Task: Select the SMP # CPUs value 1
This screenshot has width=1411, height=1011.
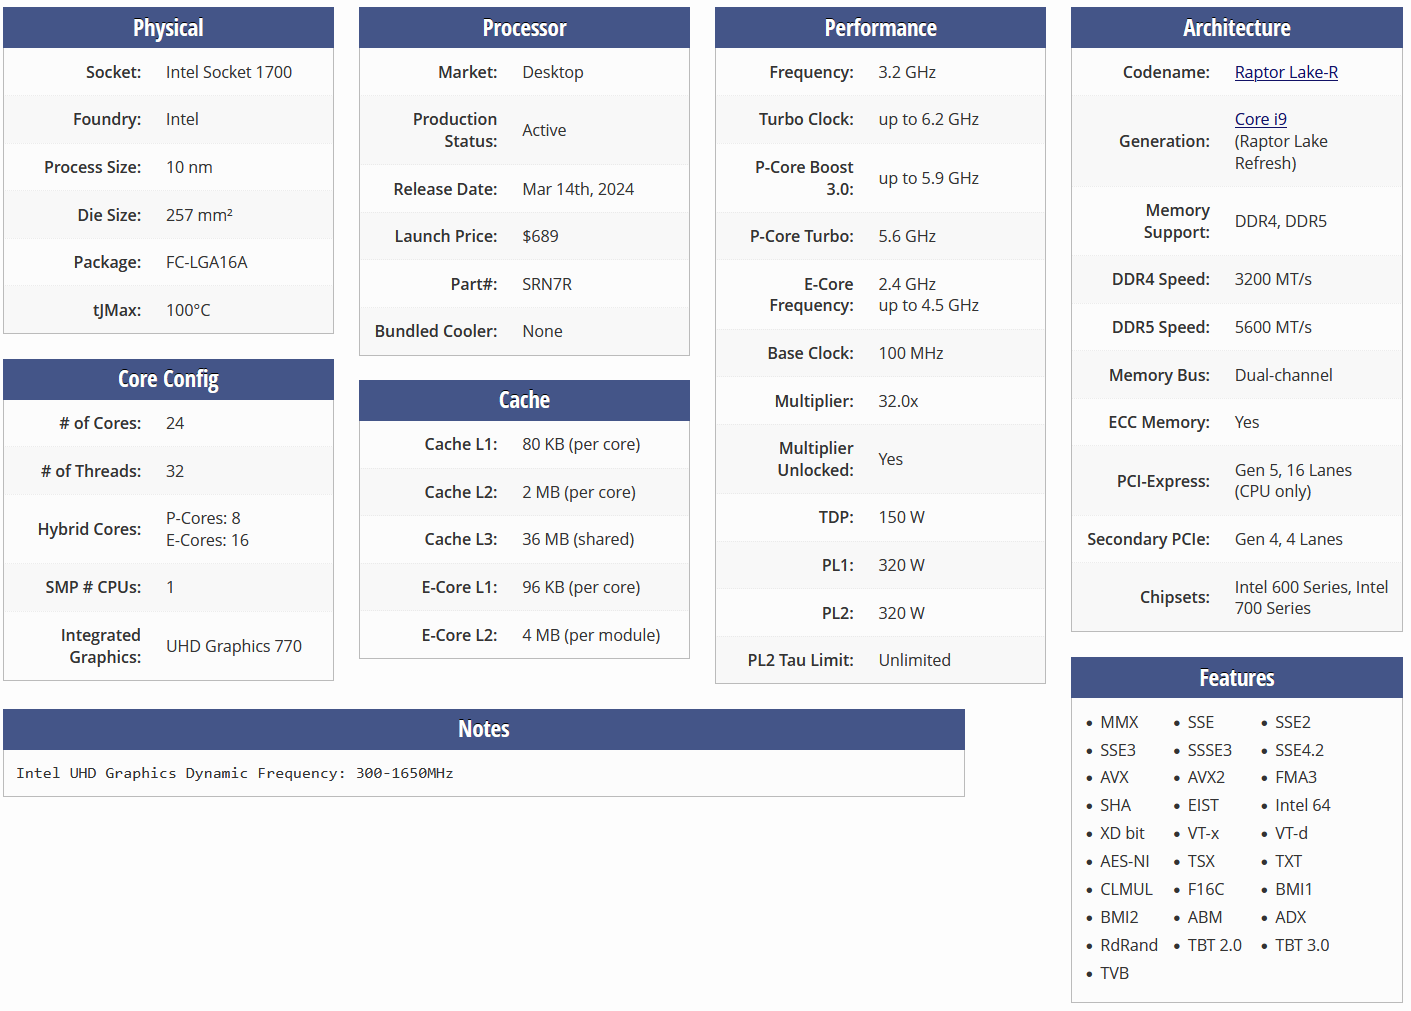Action: [170, 587]
